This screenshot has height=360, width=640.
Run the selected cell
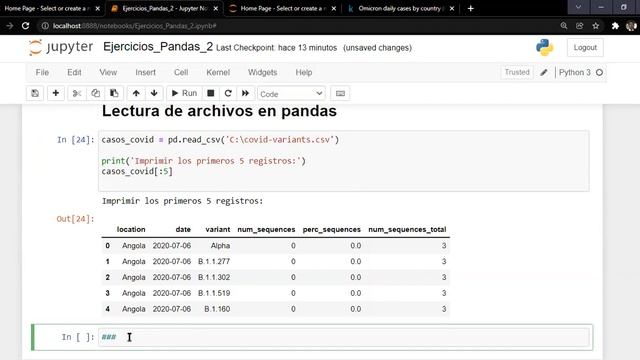click(x=184, y=93)
